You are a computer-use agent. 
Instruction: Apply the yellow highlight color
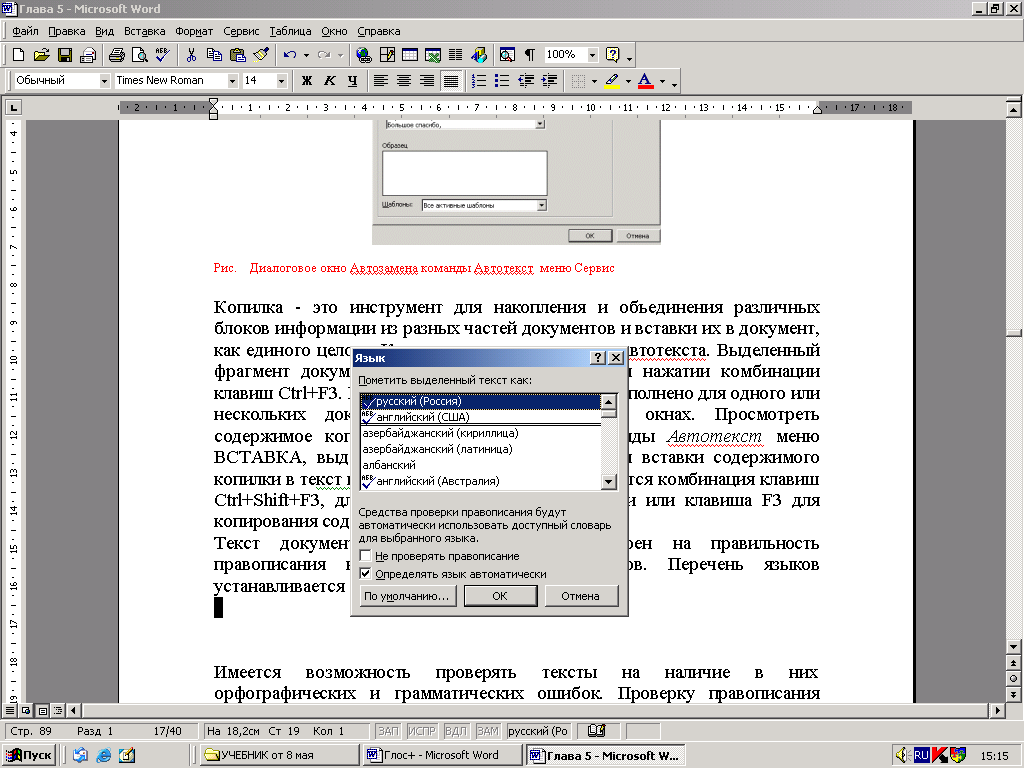tap(612, 80)
